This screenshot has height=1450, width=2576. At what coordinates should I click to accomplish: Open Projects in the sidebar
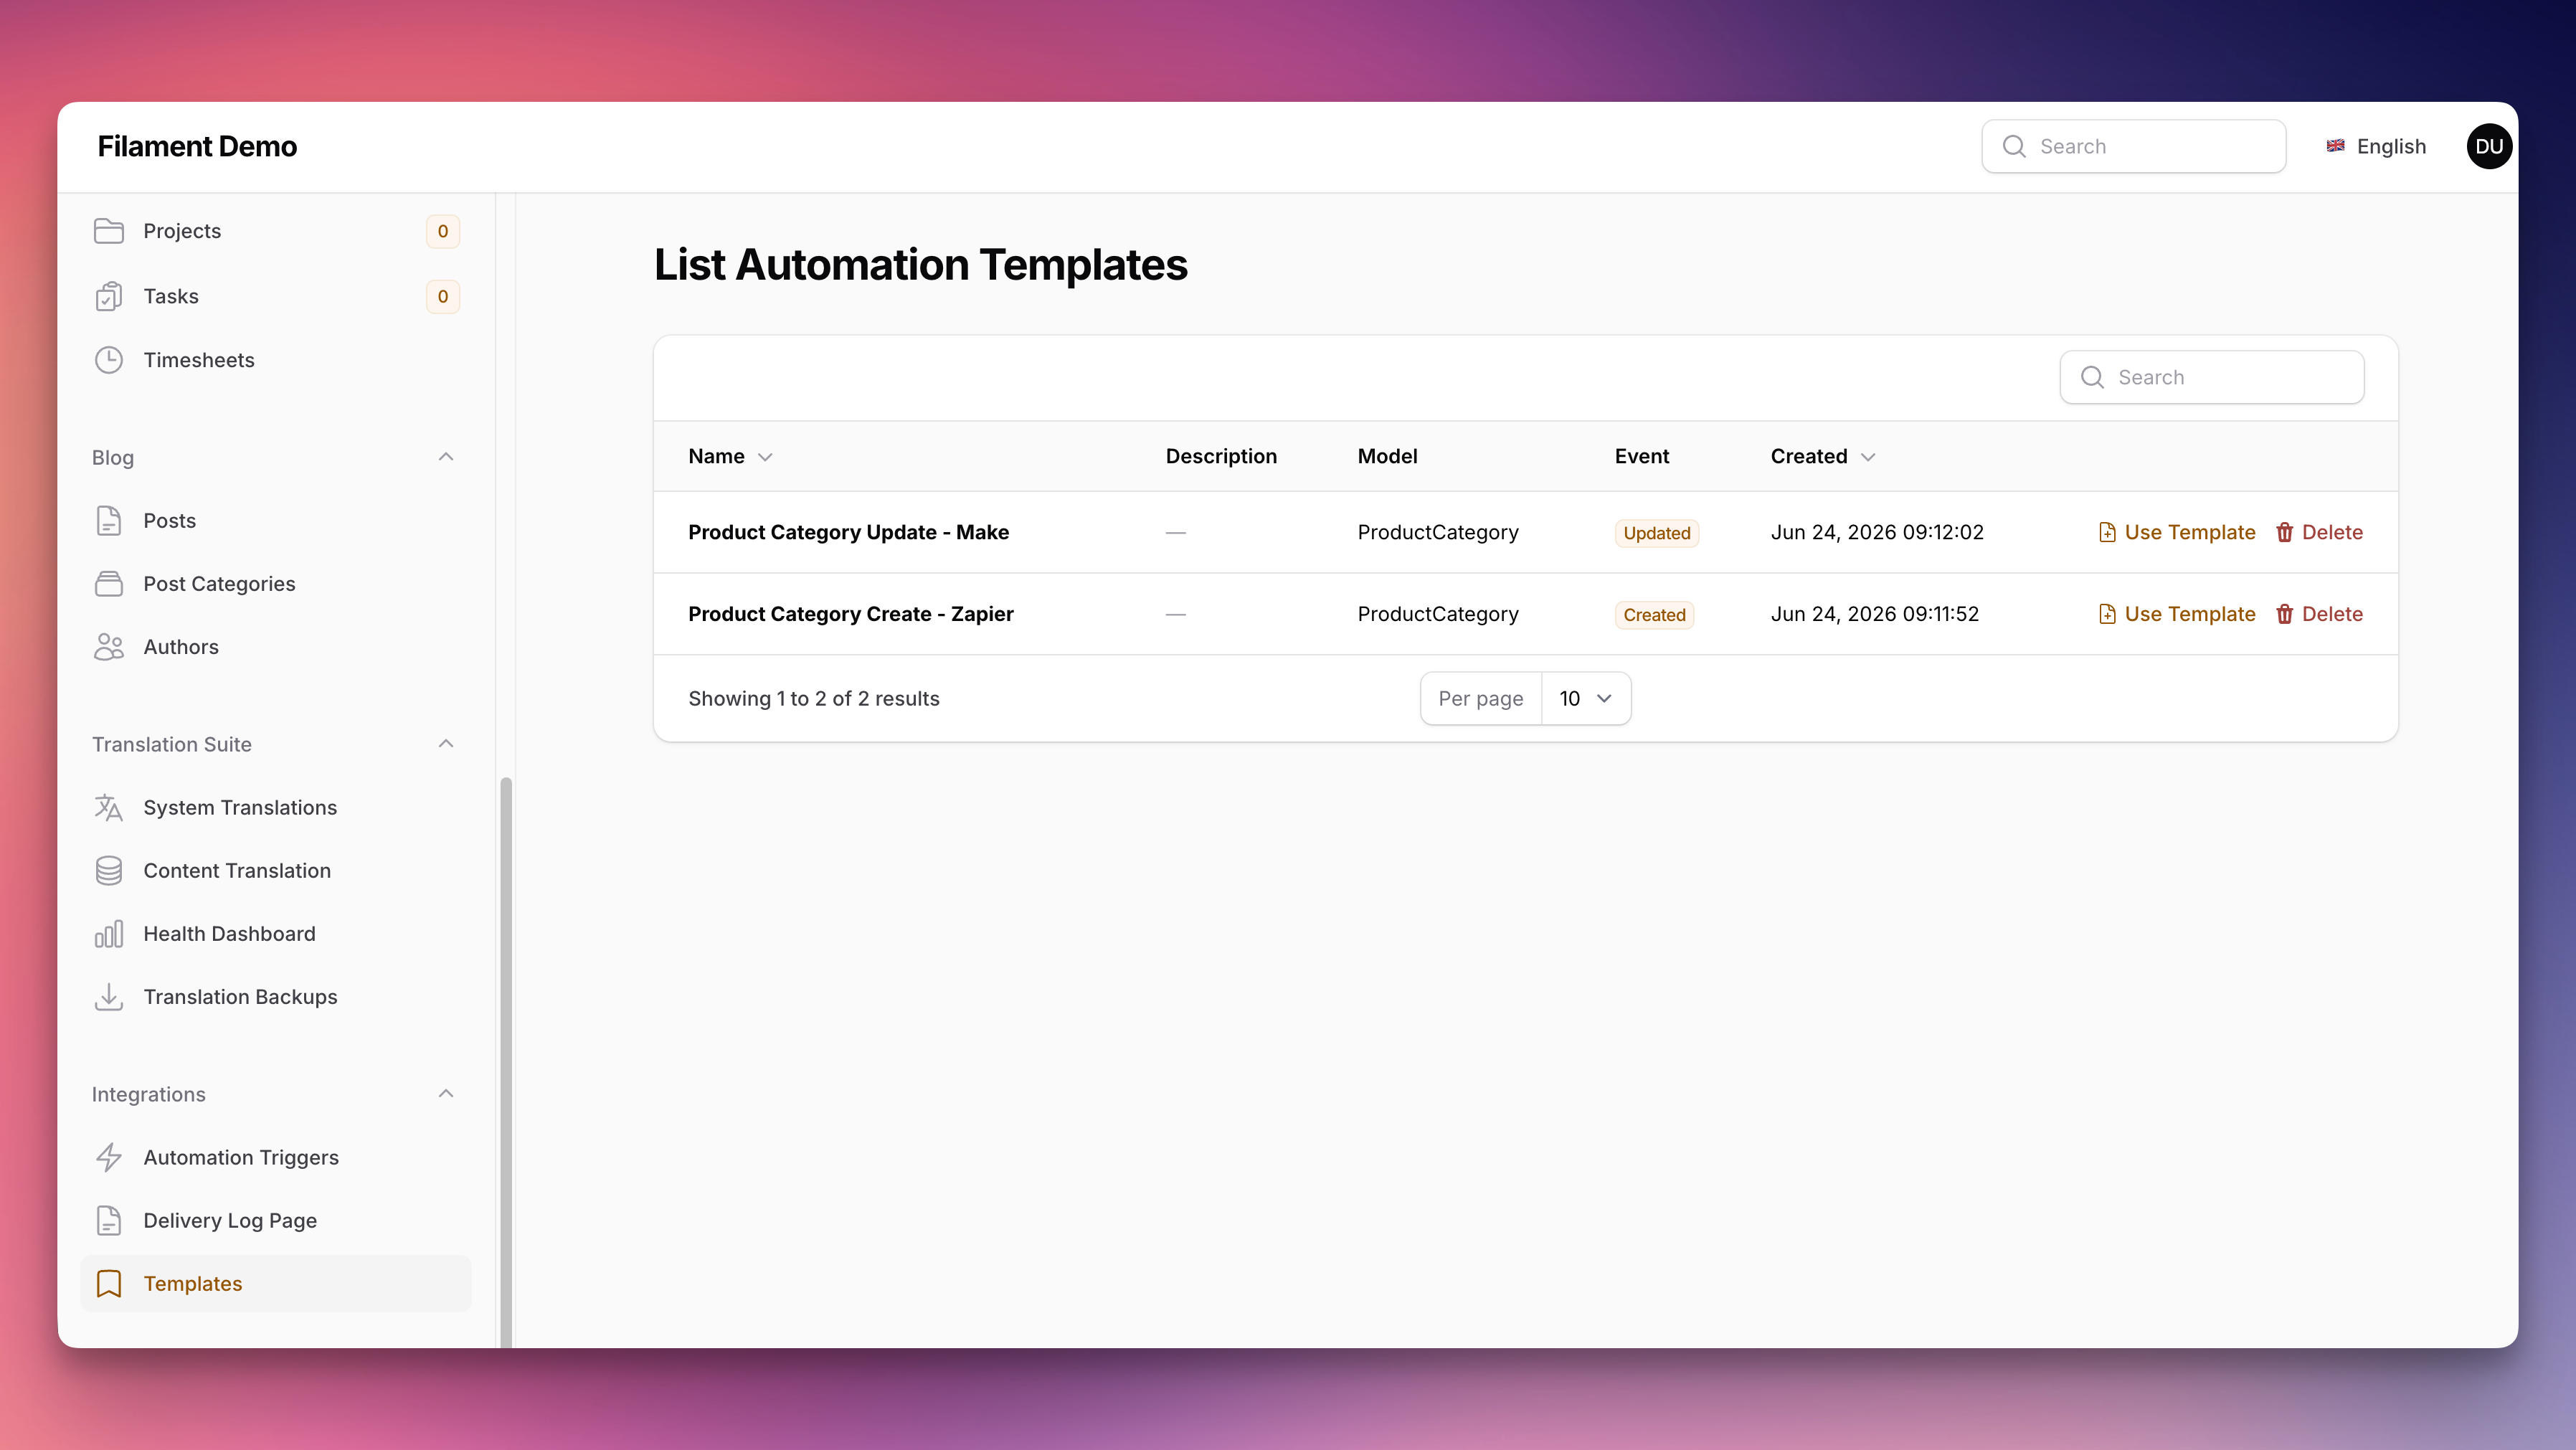click(276, 231)
